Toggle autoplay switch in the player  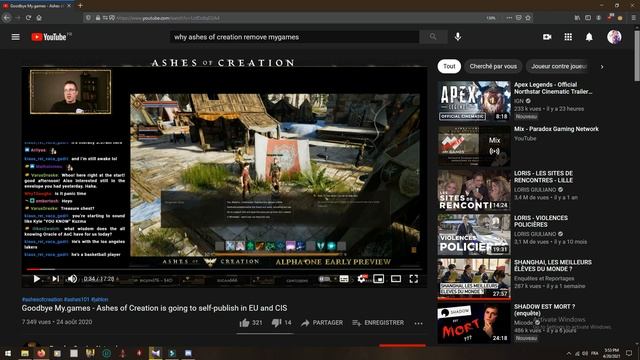pos(325,279)
